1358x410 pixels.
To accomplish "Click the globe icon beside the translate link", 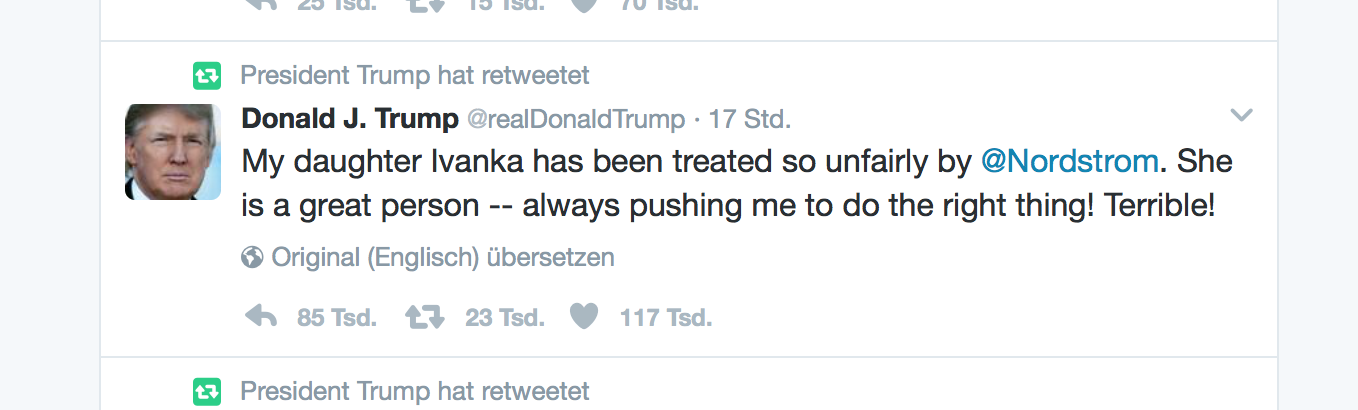I will 252,258.
